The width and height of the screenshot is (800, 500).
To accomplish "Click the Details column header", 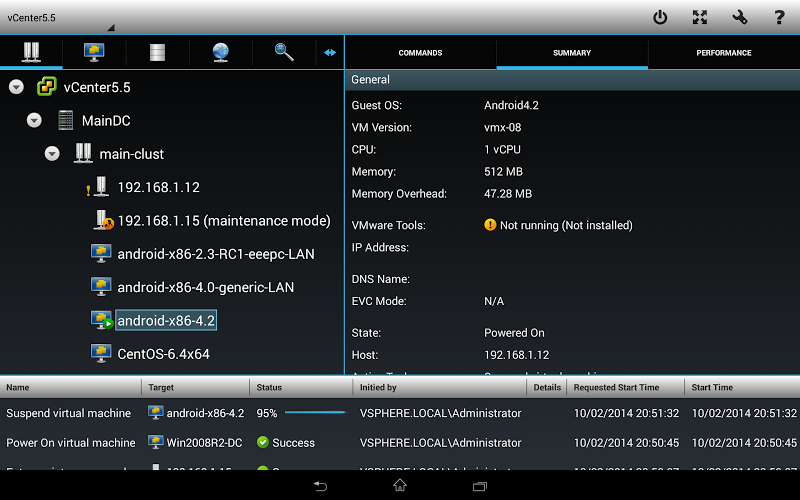I will pyautogui.click(x=547, y=387).
